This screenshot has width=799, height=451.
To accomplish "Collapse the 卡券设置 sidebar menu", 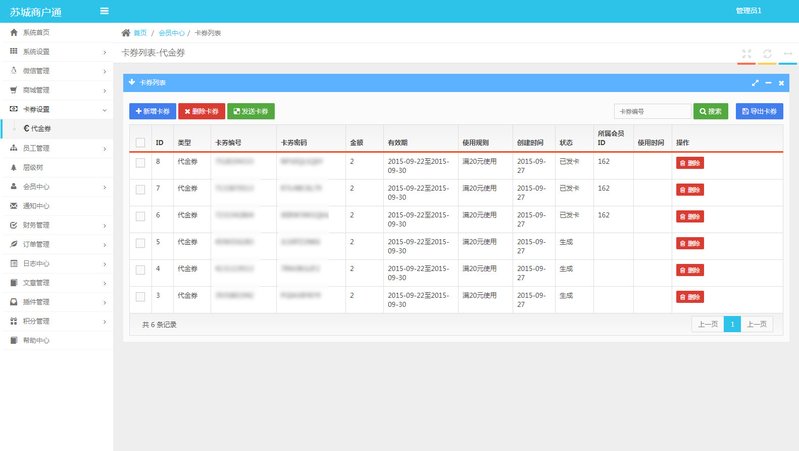I will click(x=55, y=108).
